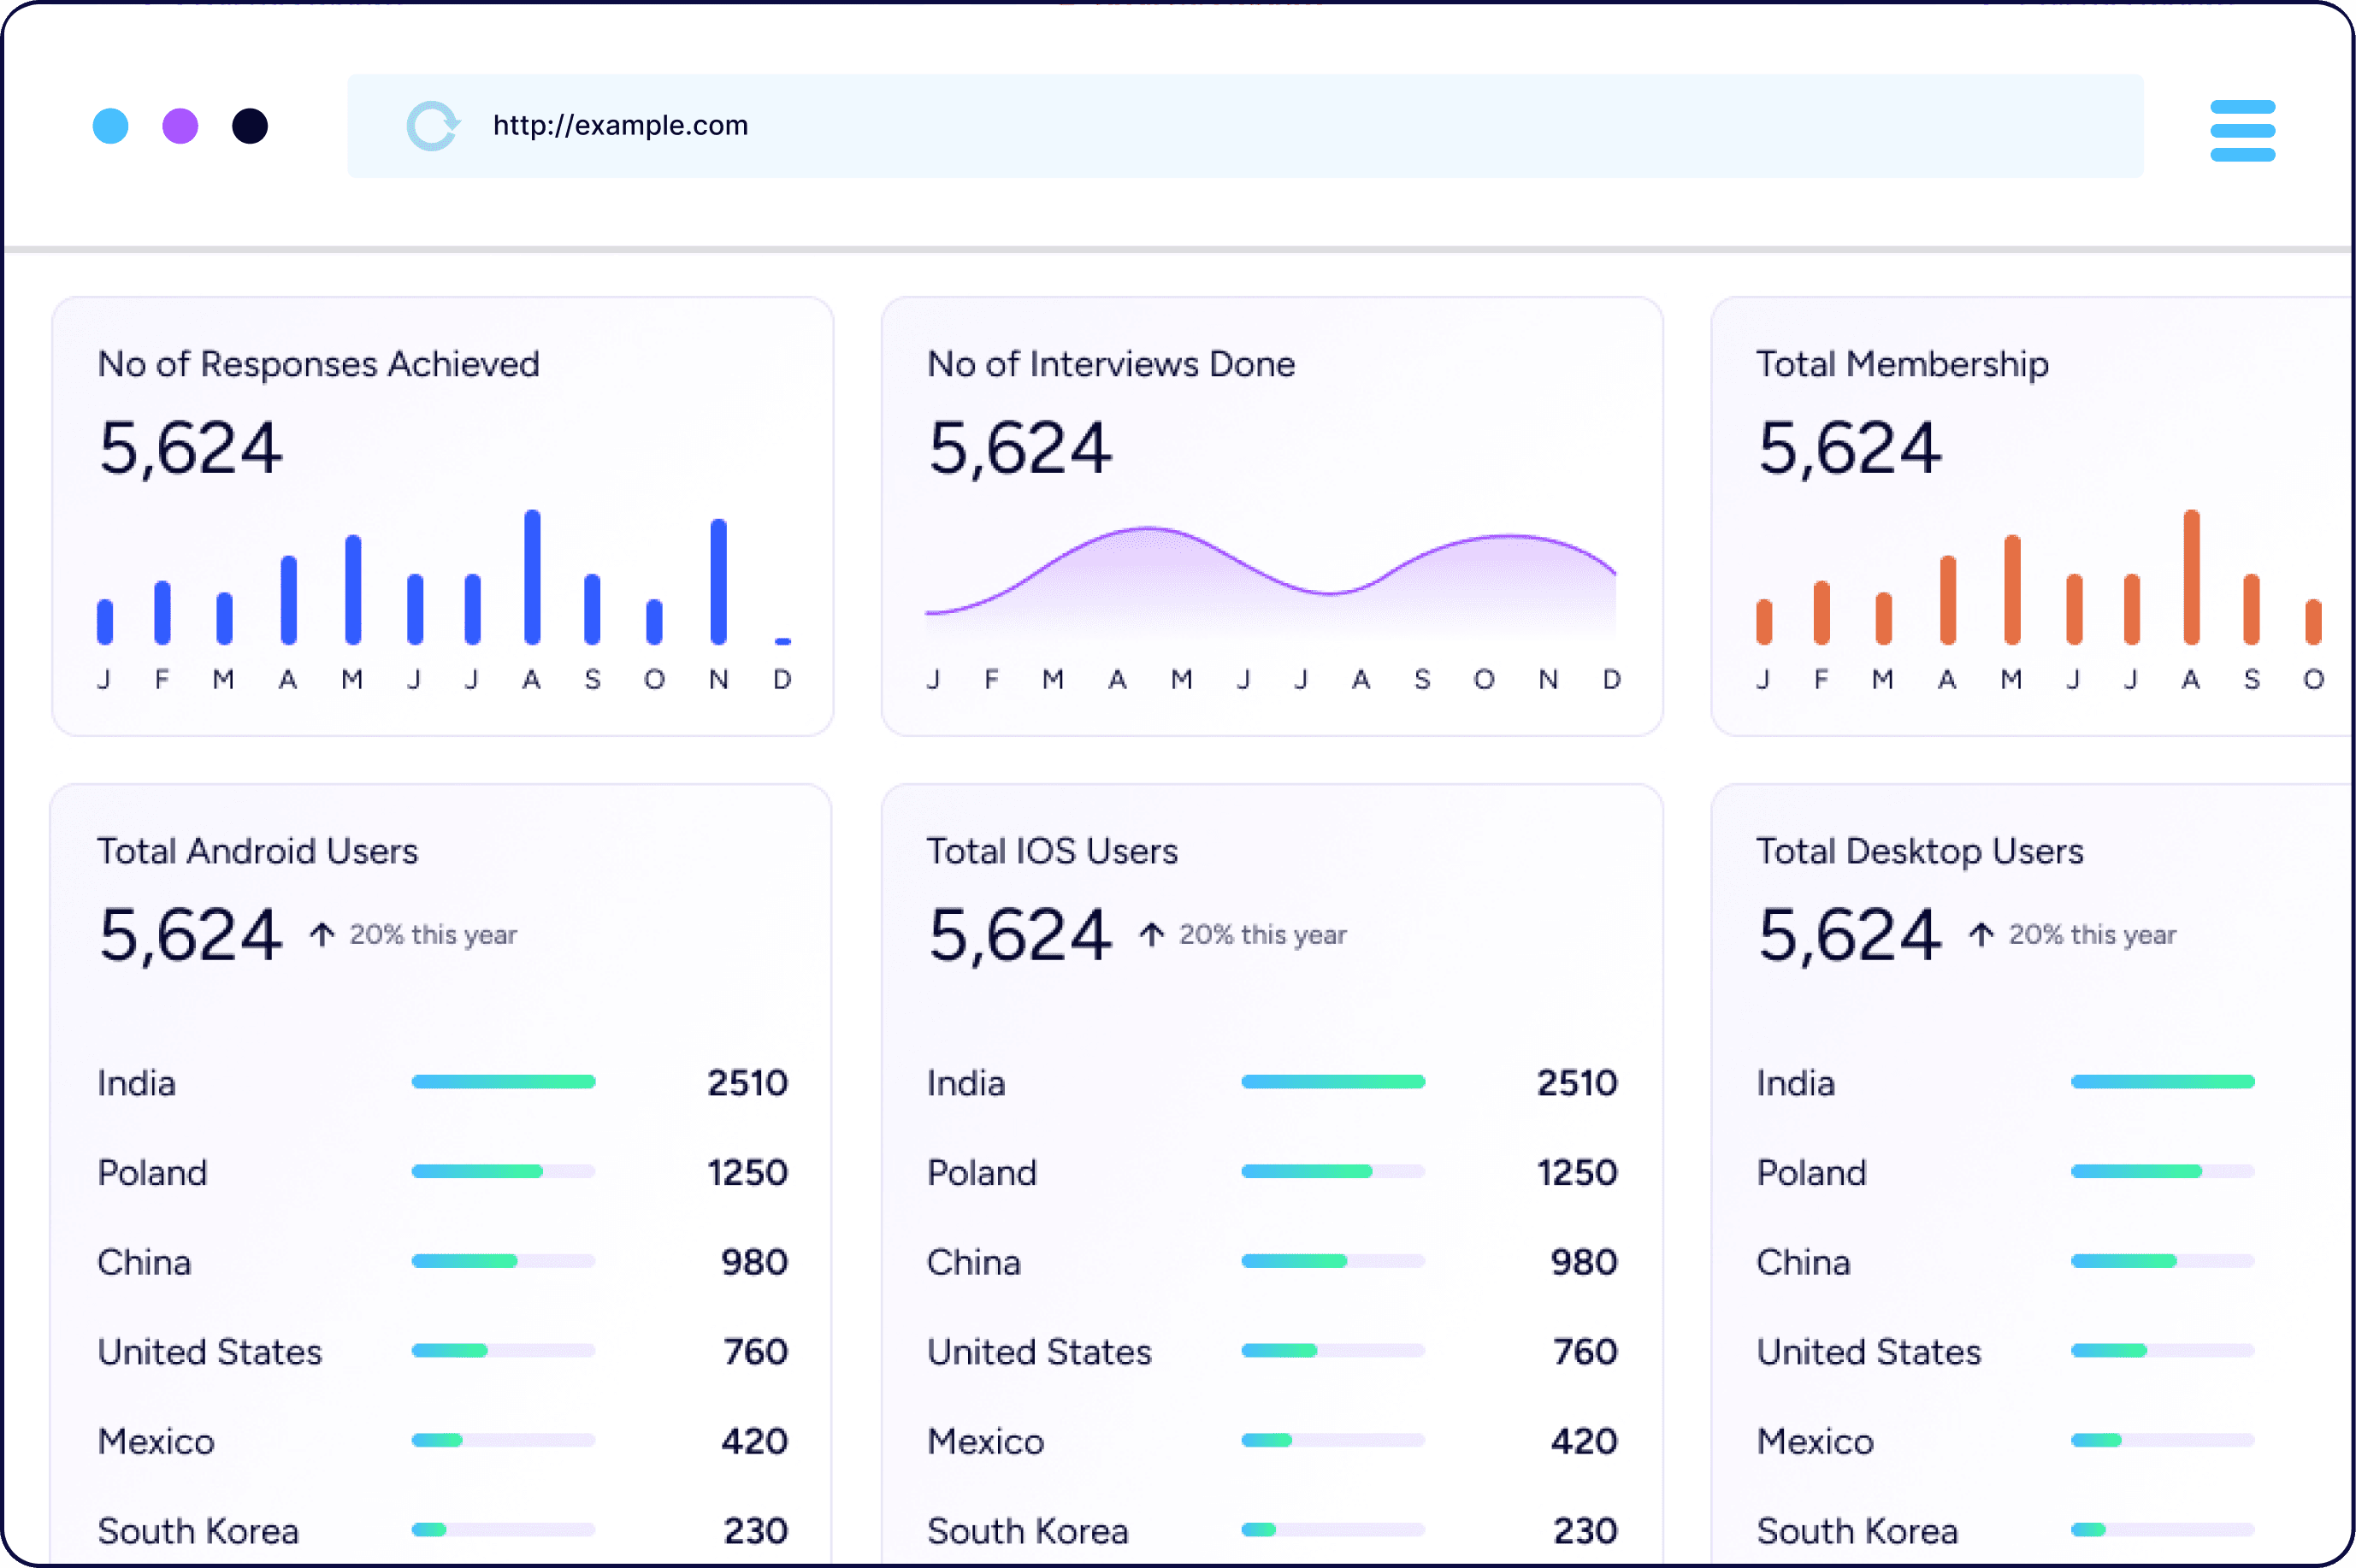Click Mexico progress bar in Desktop Users card

2163,1440
